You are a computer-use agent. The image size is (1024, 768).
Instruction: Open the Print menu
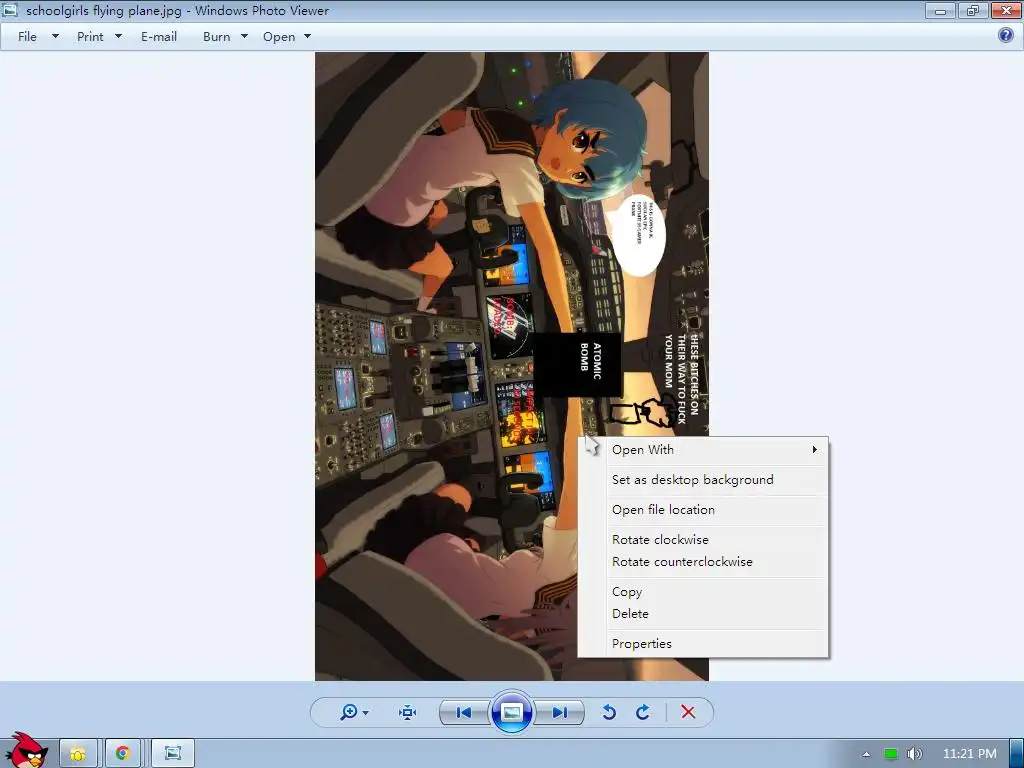90,37
